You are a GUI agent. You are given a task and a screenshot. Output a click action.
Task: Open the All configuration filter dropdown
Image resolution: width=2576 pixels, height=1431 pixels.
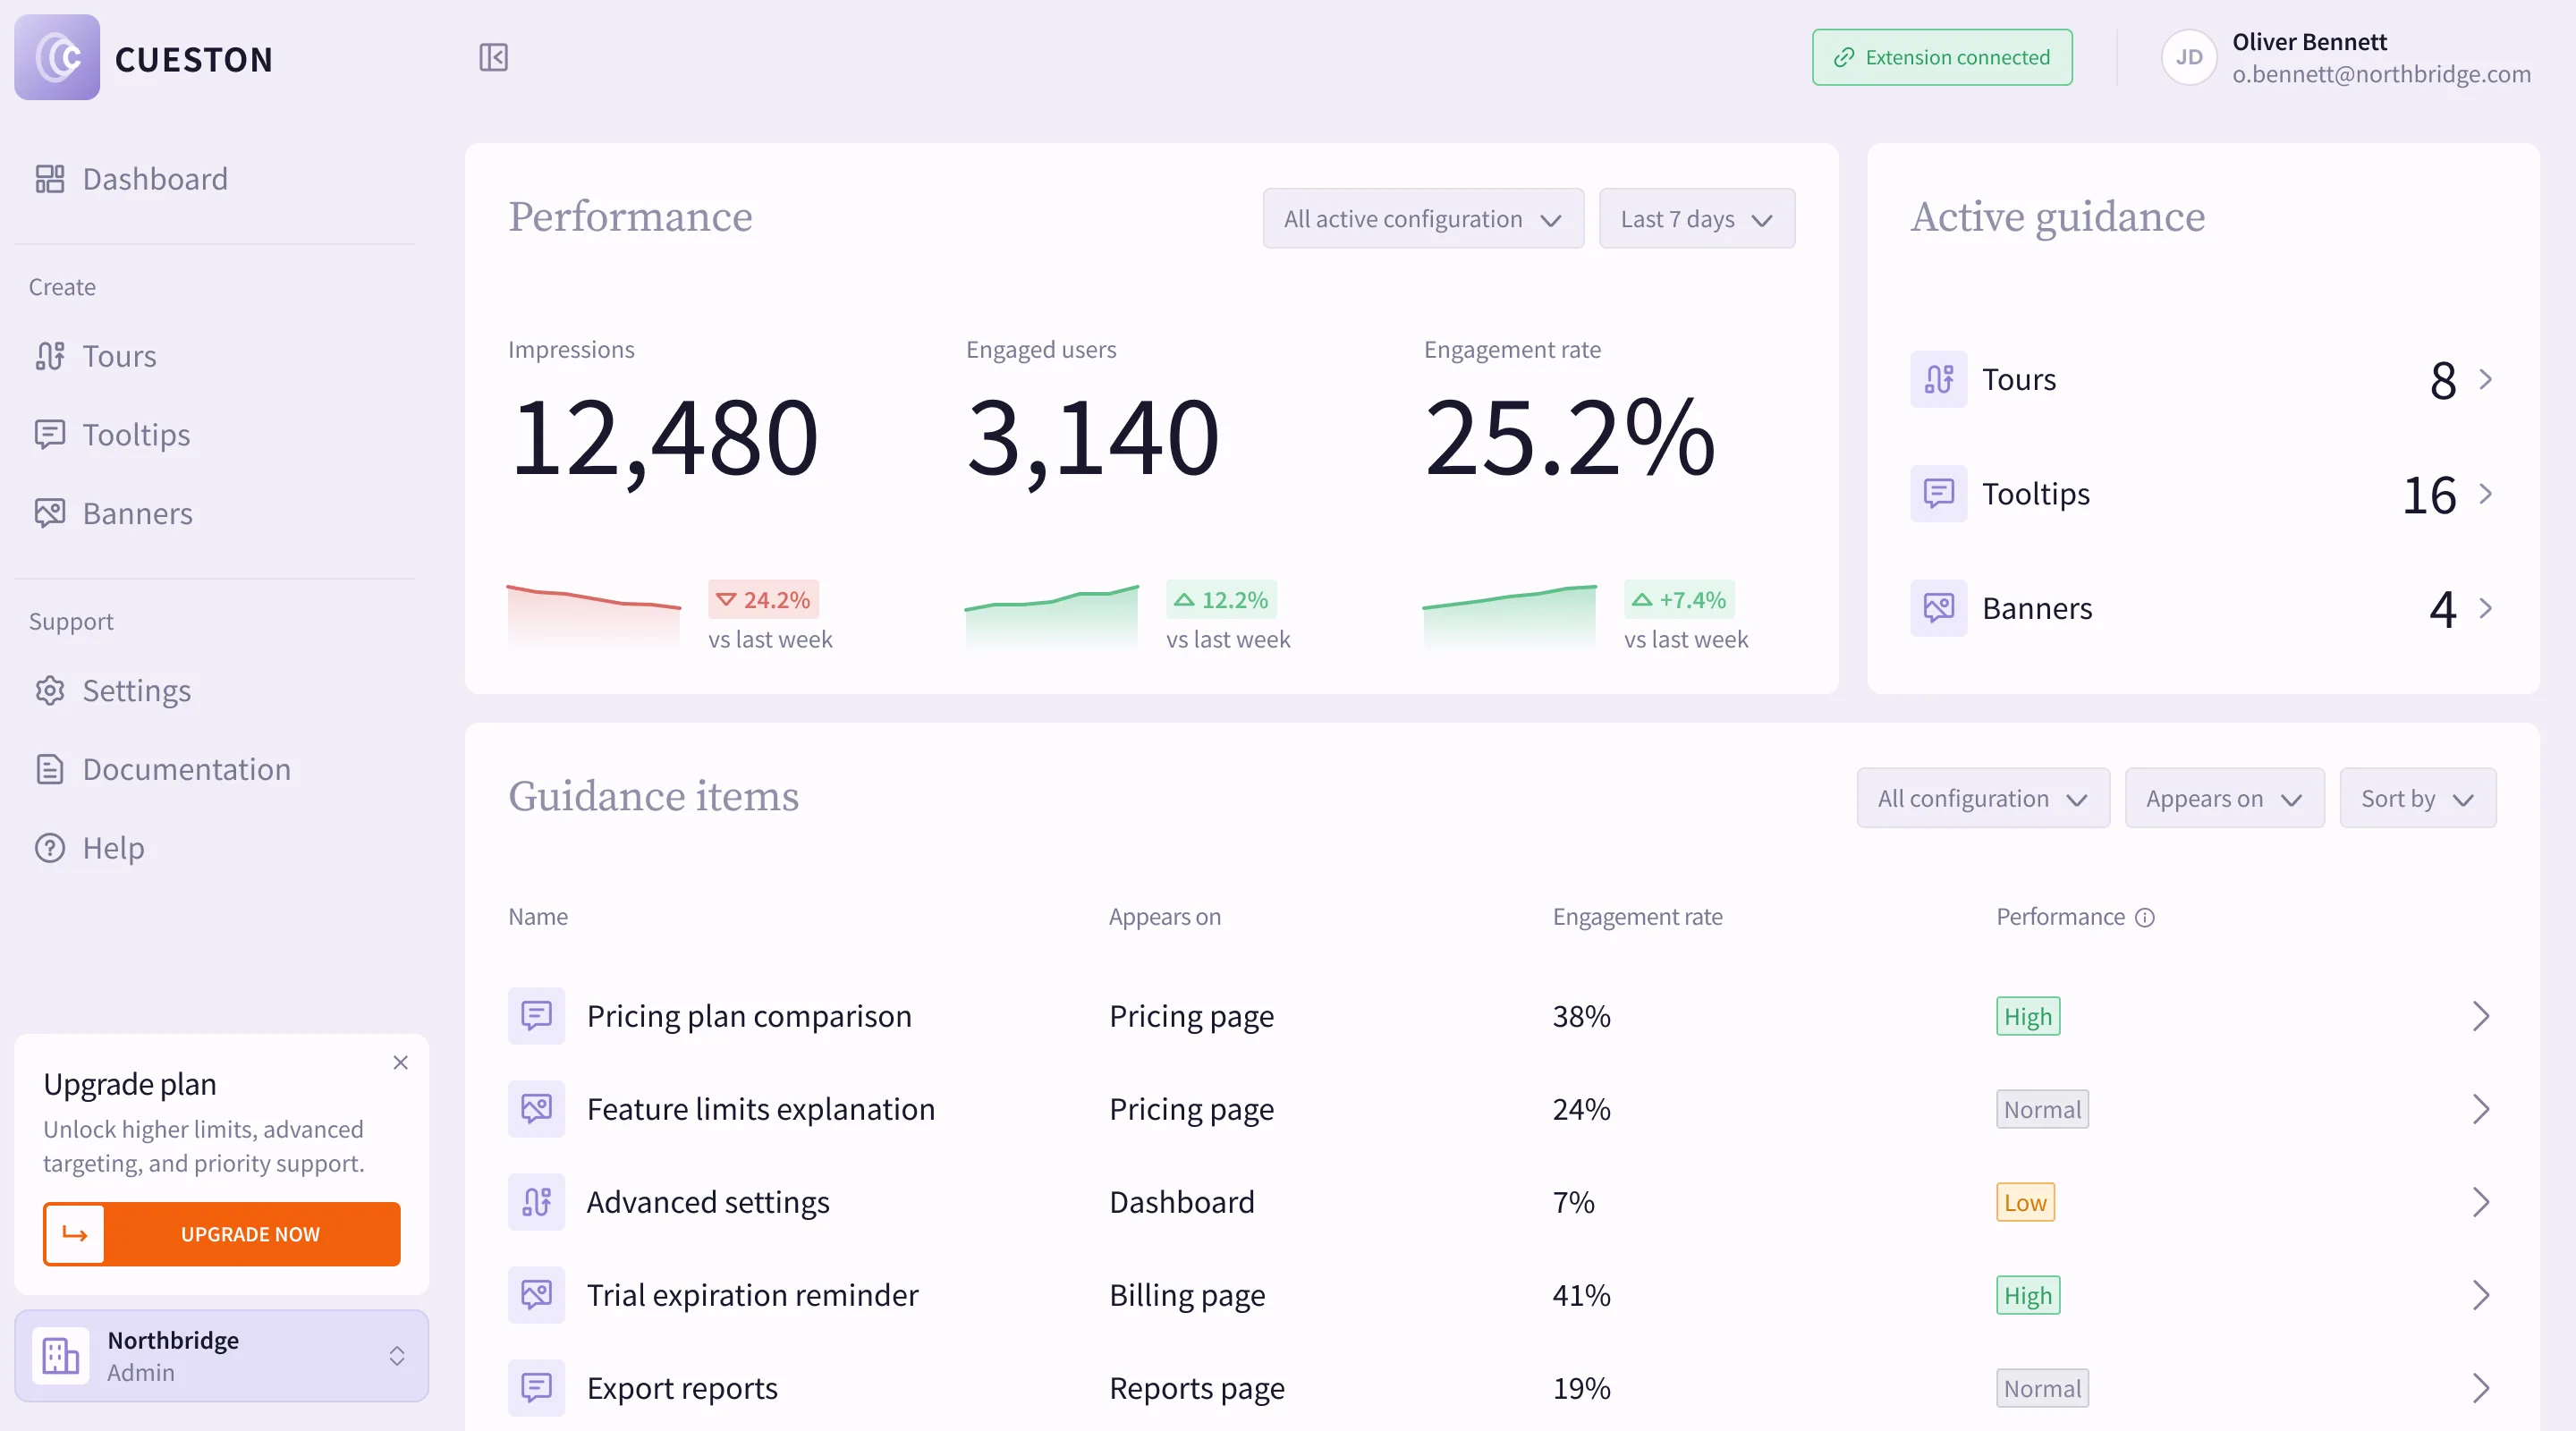point(1983,798)
